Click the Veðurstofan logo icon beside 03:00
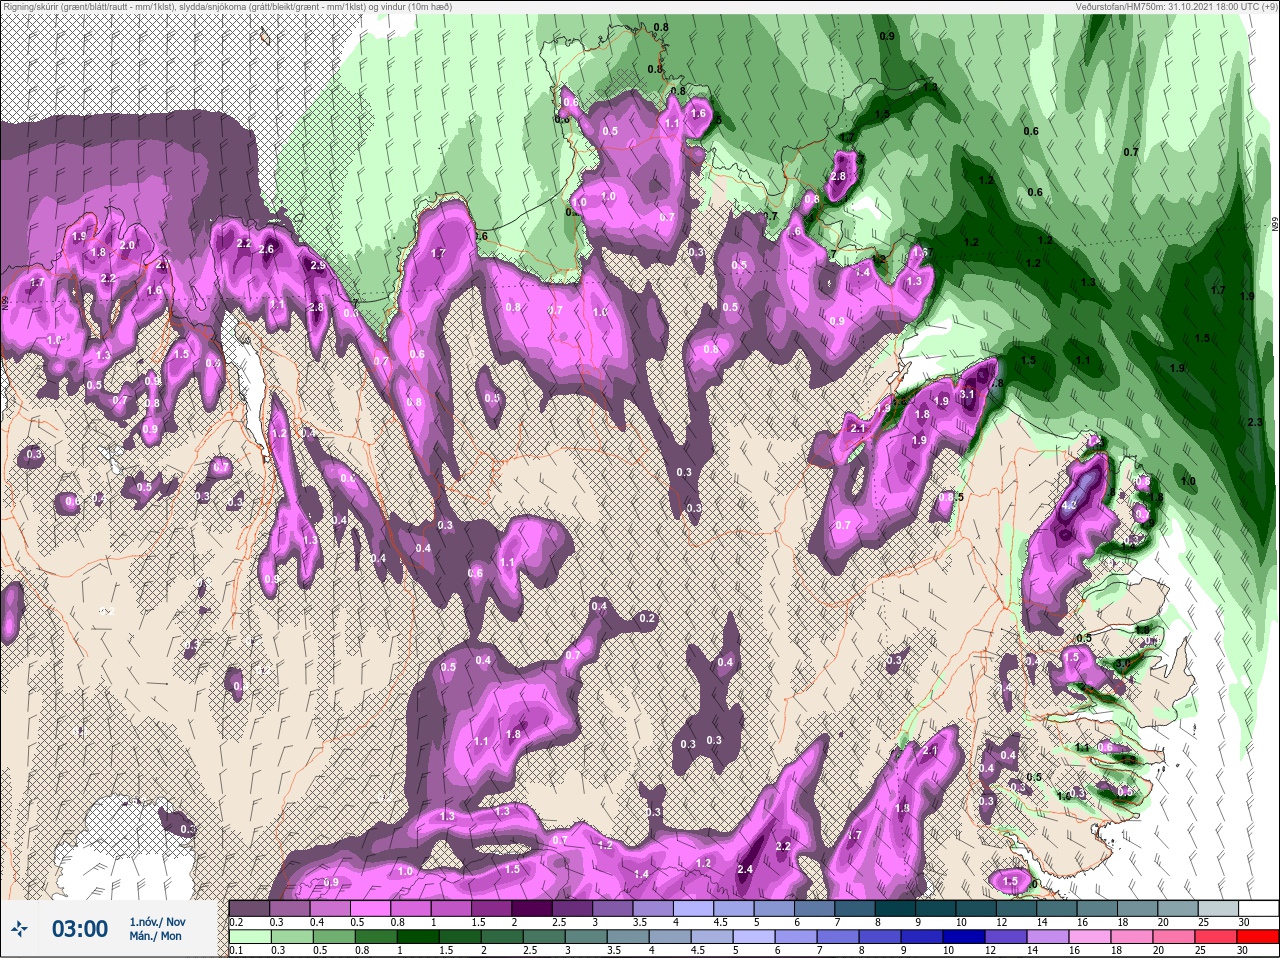 (x=19, y=930)
